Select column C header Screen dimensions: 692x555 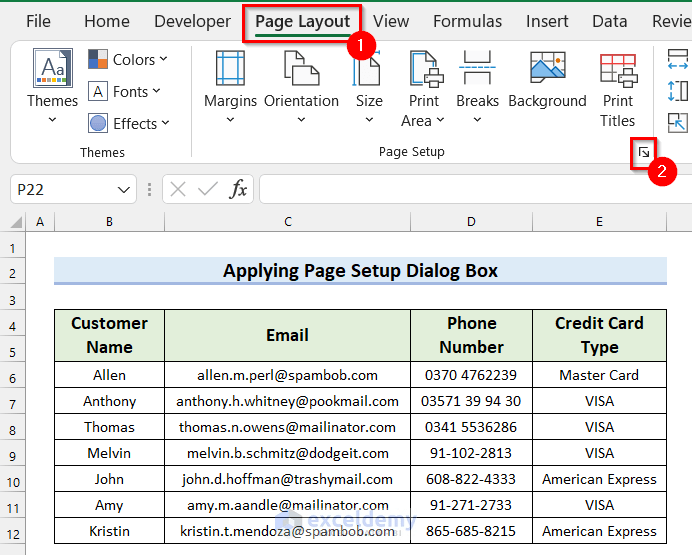coord(288,222)
